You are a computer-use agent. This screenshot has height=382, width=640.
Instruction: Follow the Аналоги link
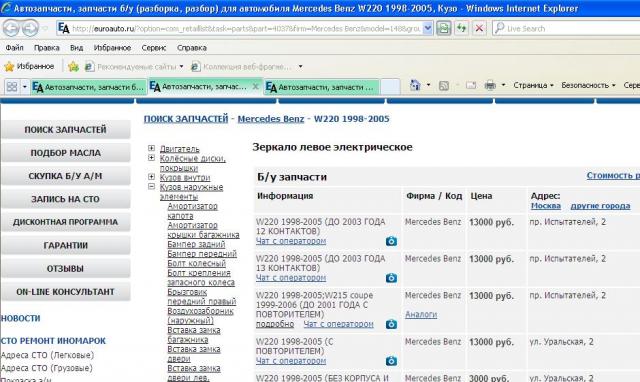pyautogui.click(x=421, y=315)
